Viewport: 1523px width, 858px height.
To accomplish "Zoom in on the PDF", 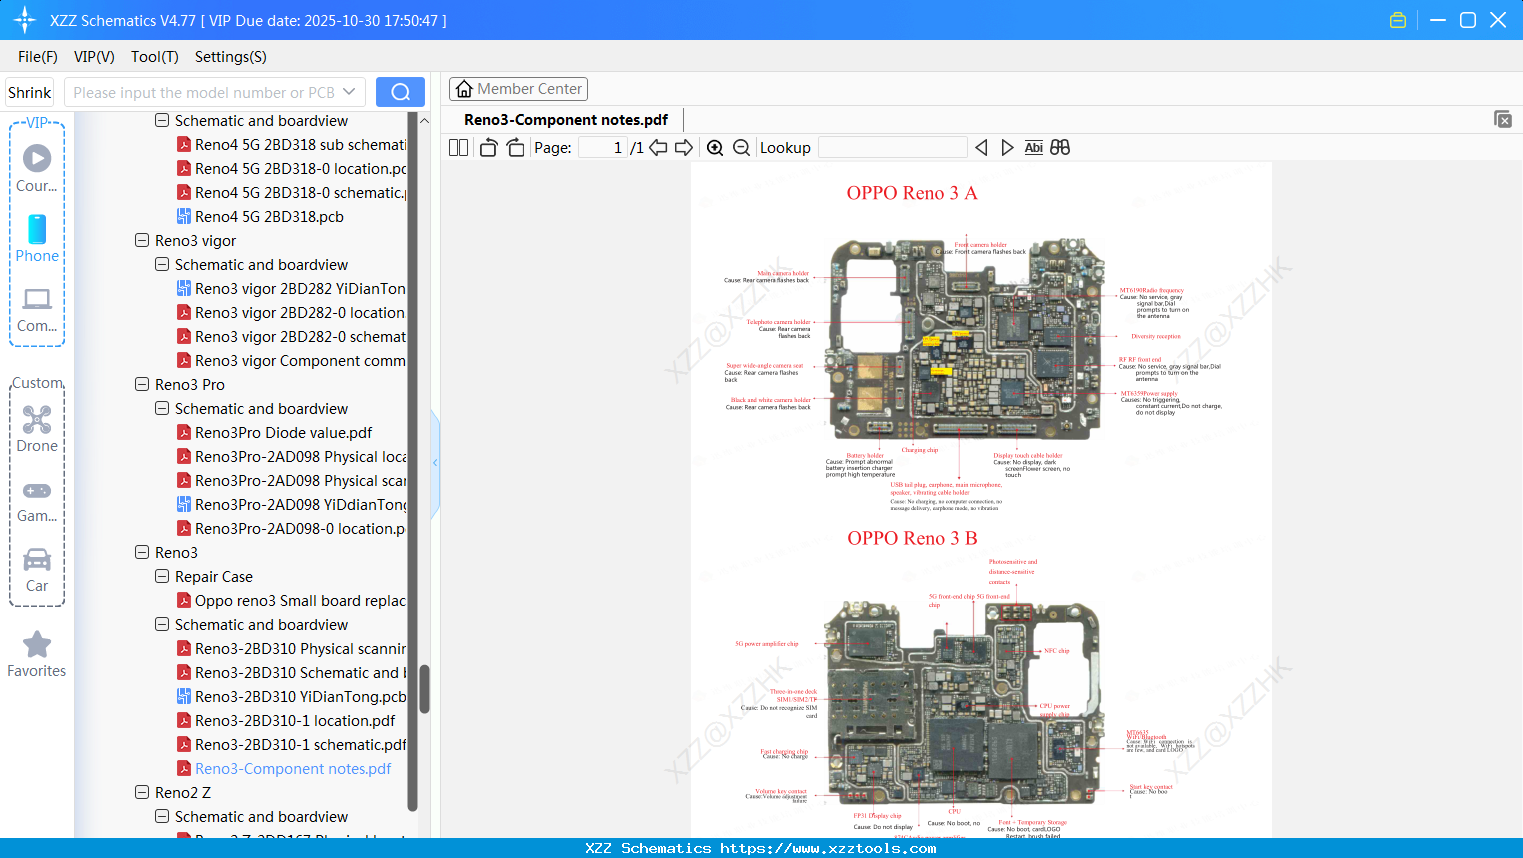I will pyautogui.click(x=715, y=147).
